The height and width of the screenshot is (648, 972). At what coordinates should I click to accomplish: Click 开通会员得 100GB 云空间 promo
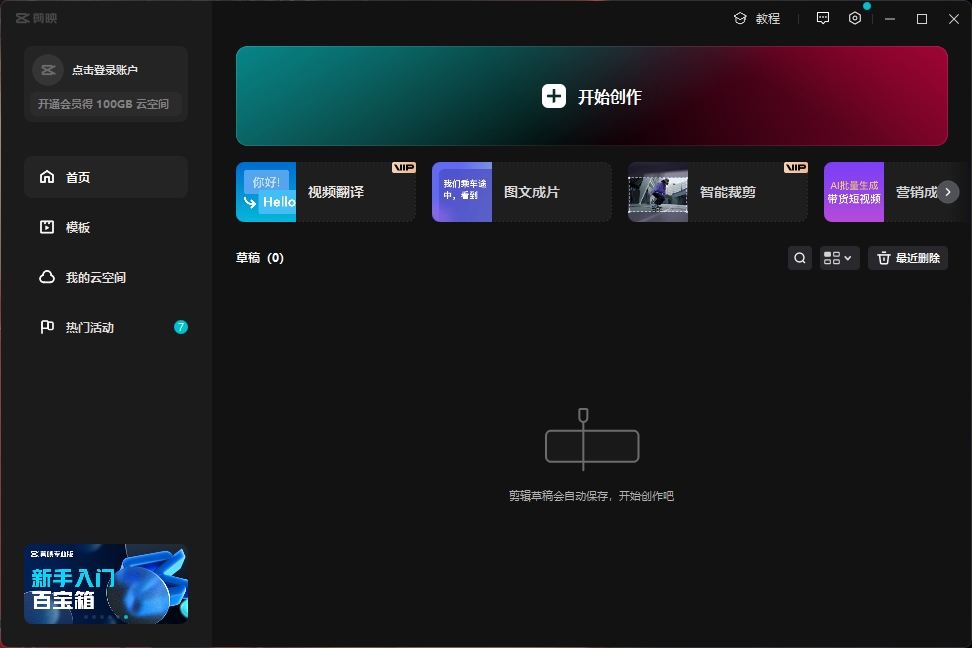tap(104, 104)
